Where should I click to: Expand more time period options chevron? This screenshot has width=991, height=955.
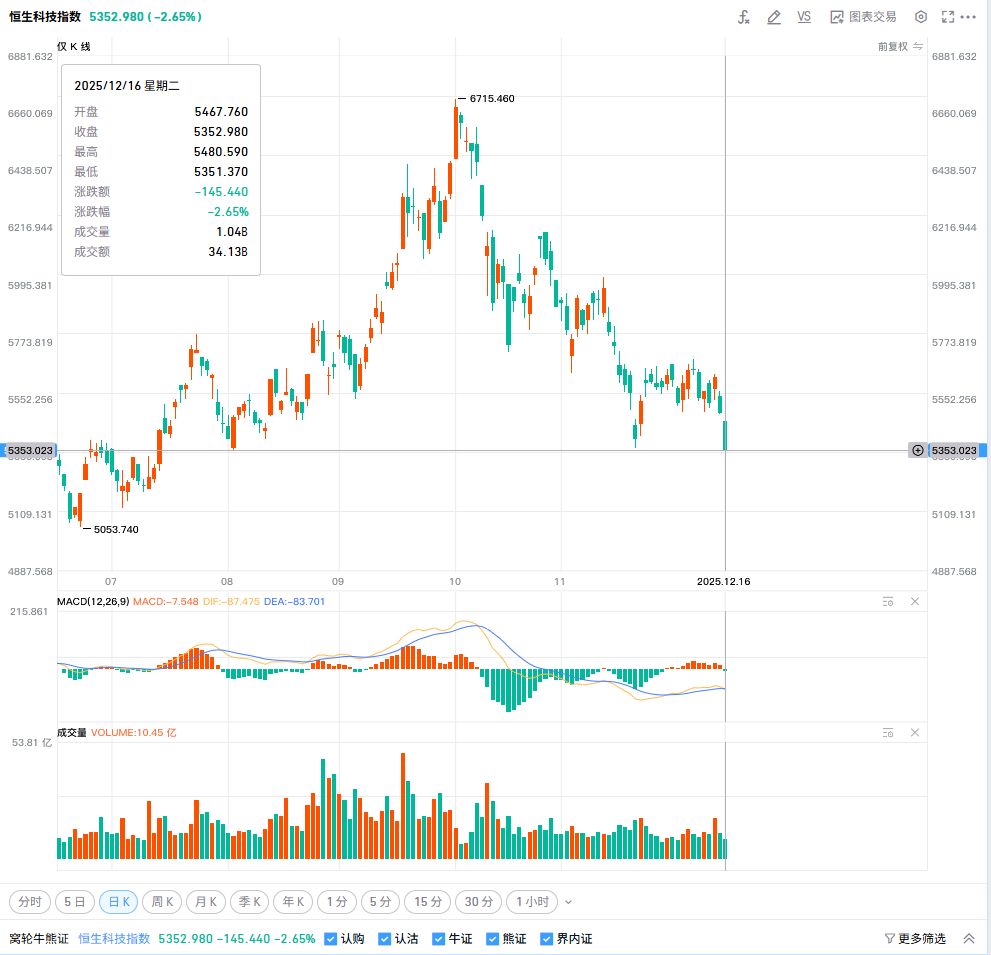point(569,902)
